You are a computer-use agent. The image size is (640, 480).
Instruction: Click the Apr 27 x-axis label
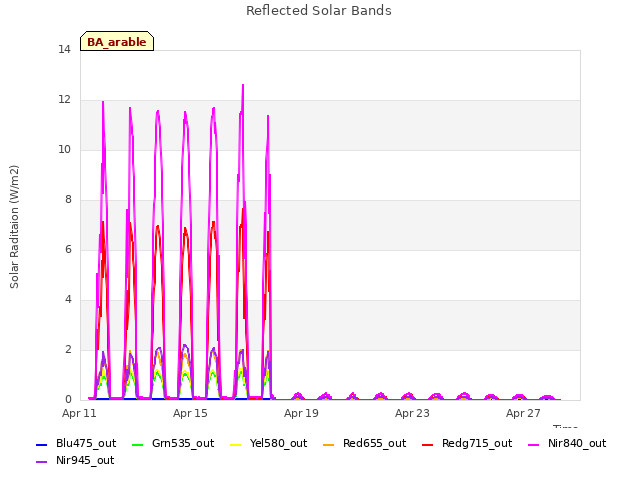coord(523,413)
